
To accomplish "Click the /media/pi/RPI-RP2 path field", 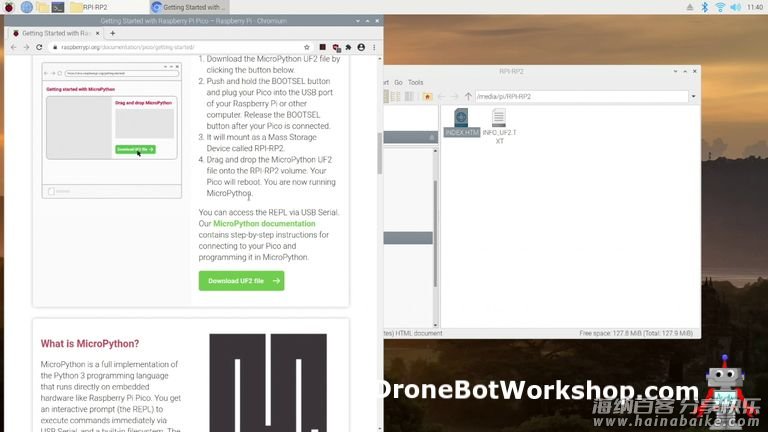I will 581,96.
